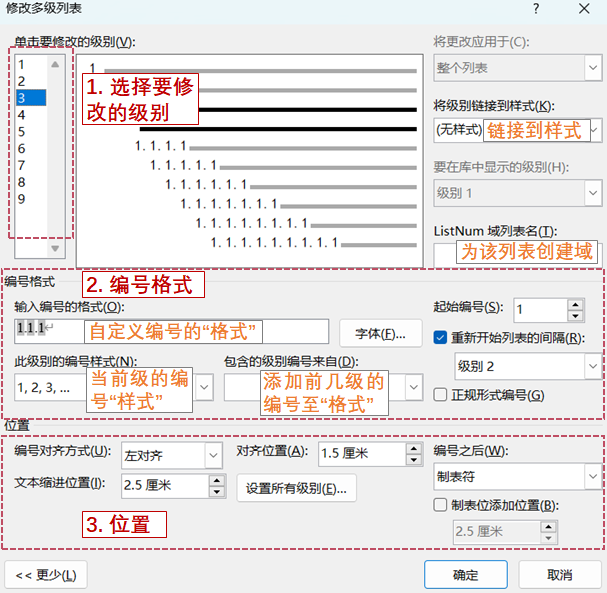Image resolution: width=607 pixels, height=593 pixels.
Task: Click 设置所有级别(E)... button
Action: [296, 488]
